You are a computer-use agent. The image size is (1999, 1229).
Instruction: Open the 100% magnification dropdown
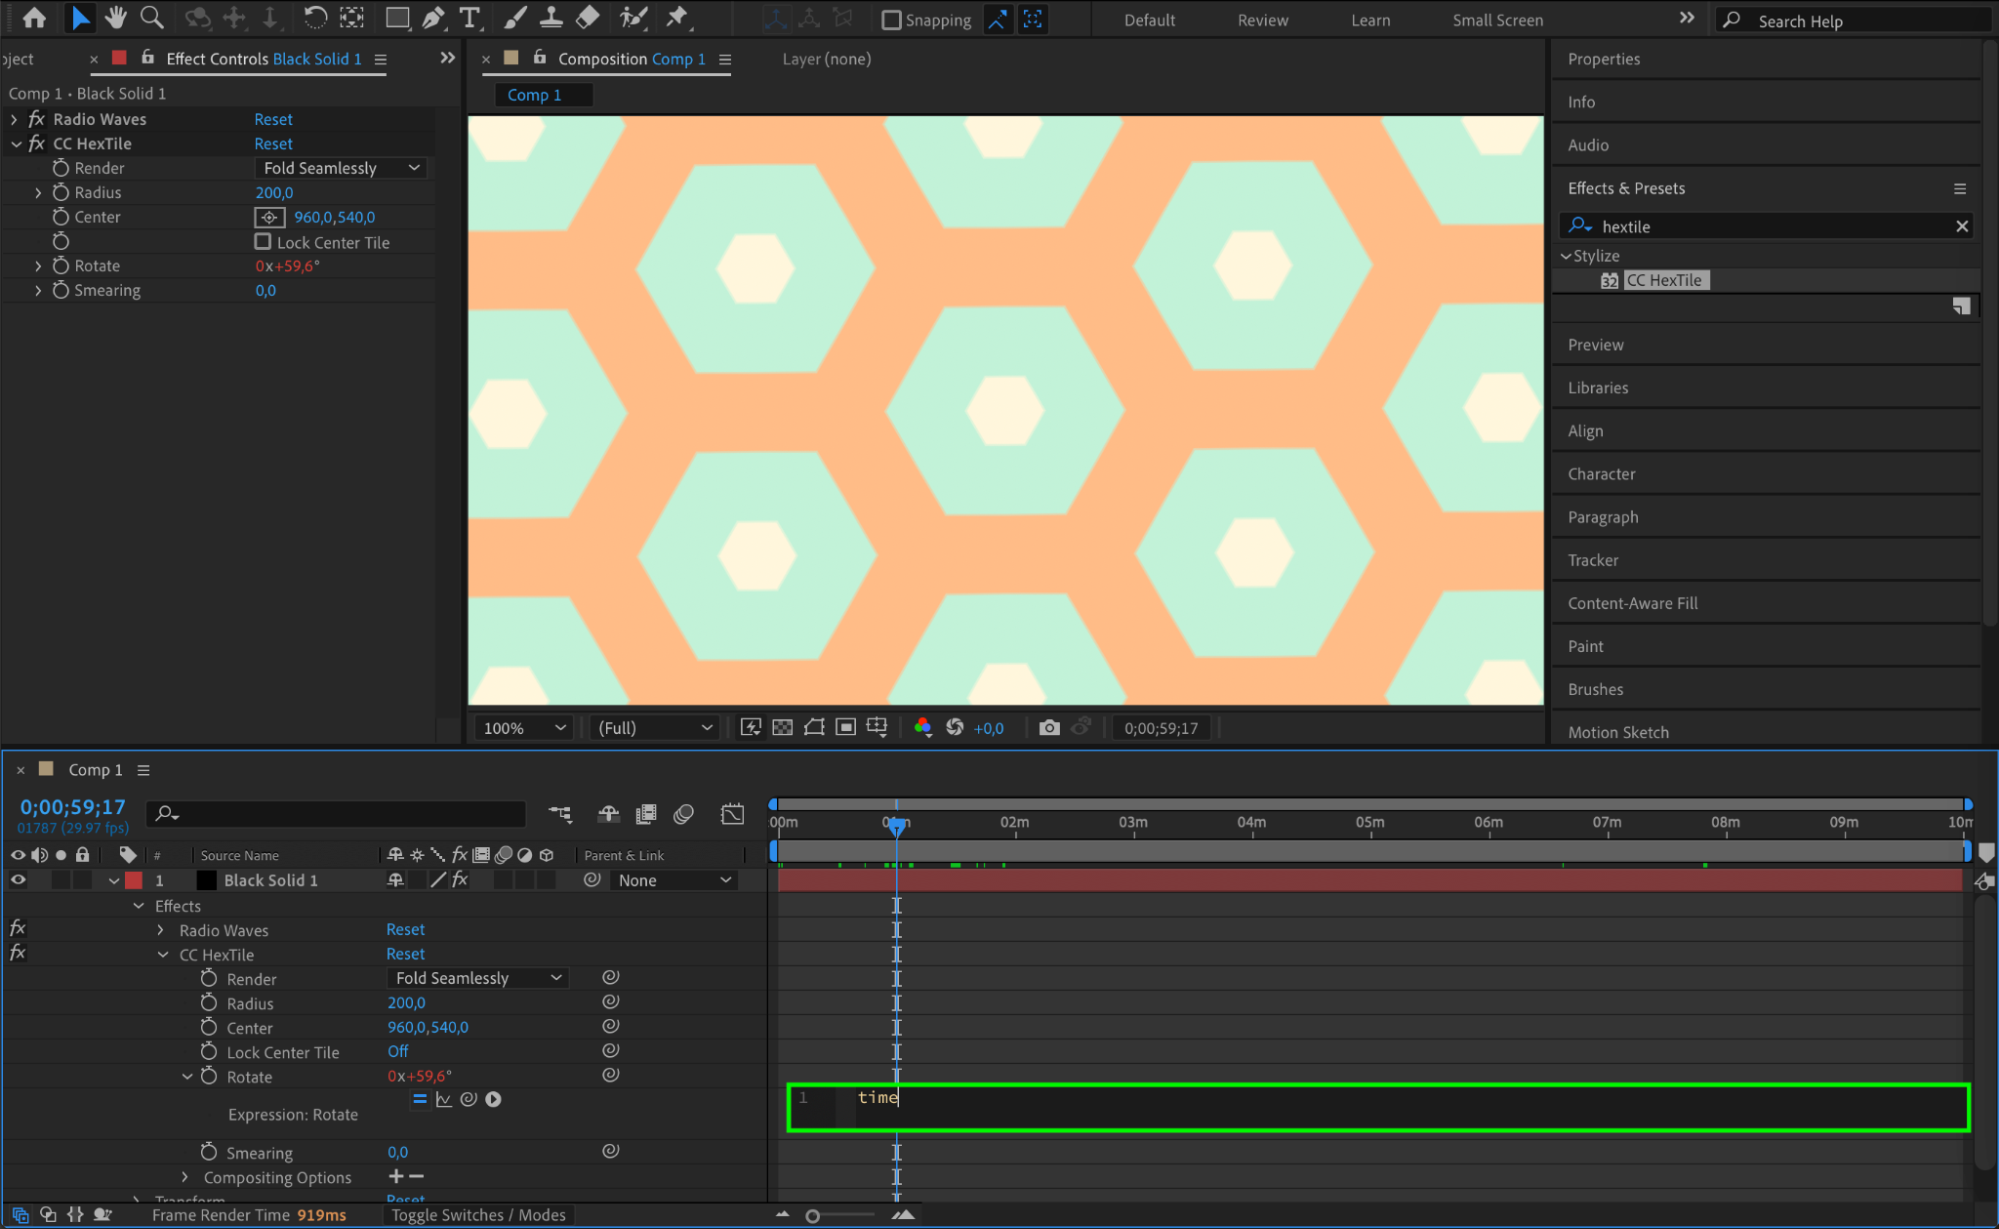click(x=524, y=728)
